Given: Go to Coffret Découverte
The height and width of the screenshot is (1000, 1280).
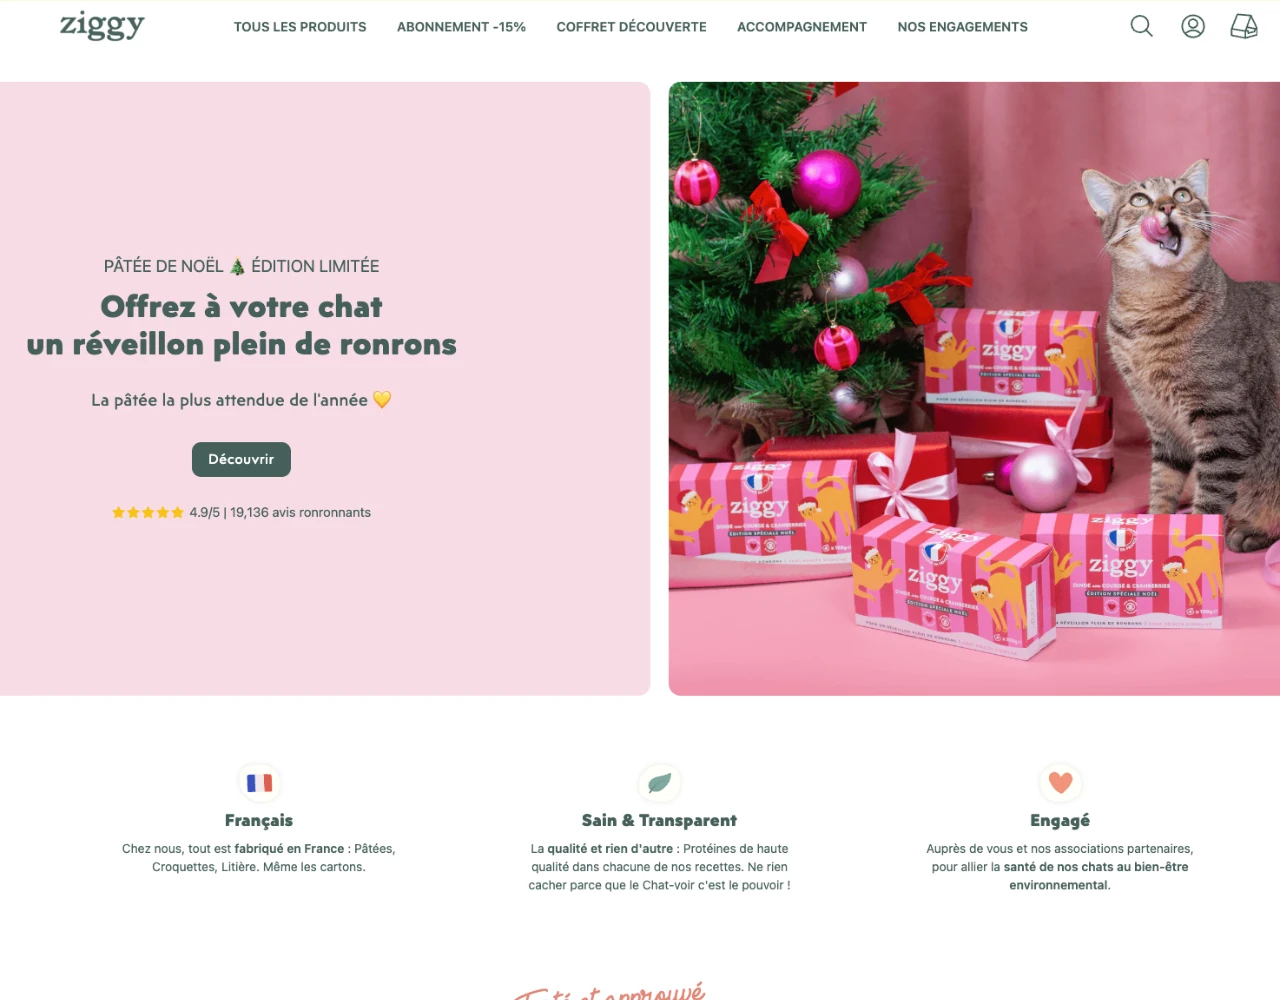Looking at the screenshot, I should (x=631, y=27).
